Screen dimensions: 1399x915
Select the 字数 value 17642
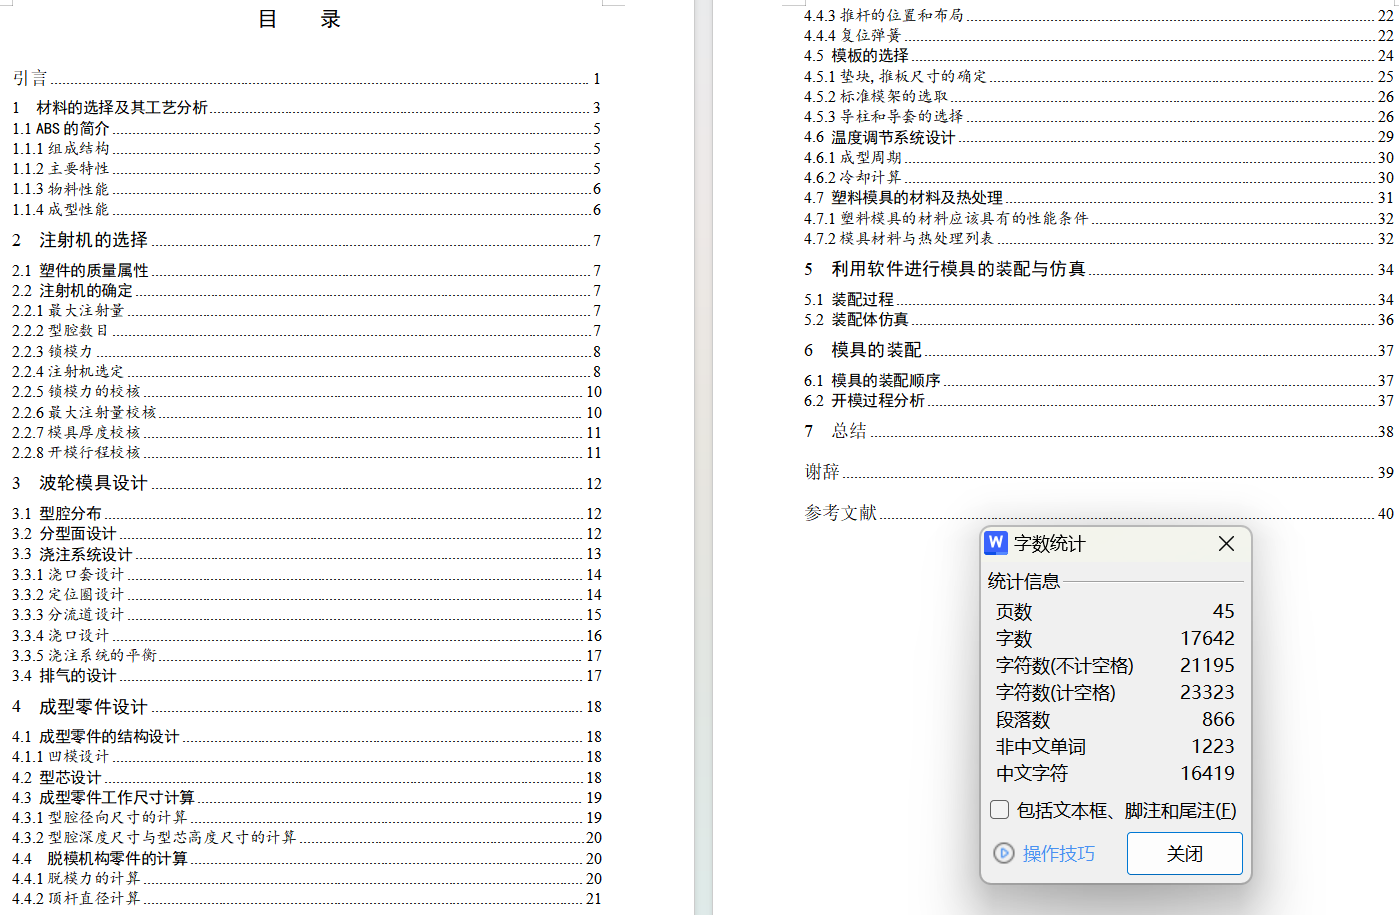pos(1207,638)
